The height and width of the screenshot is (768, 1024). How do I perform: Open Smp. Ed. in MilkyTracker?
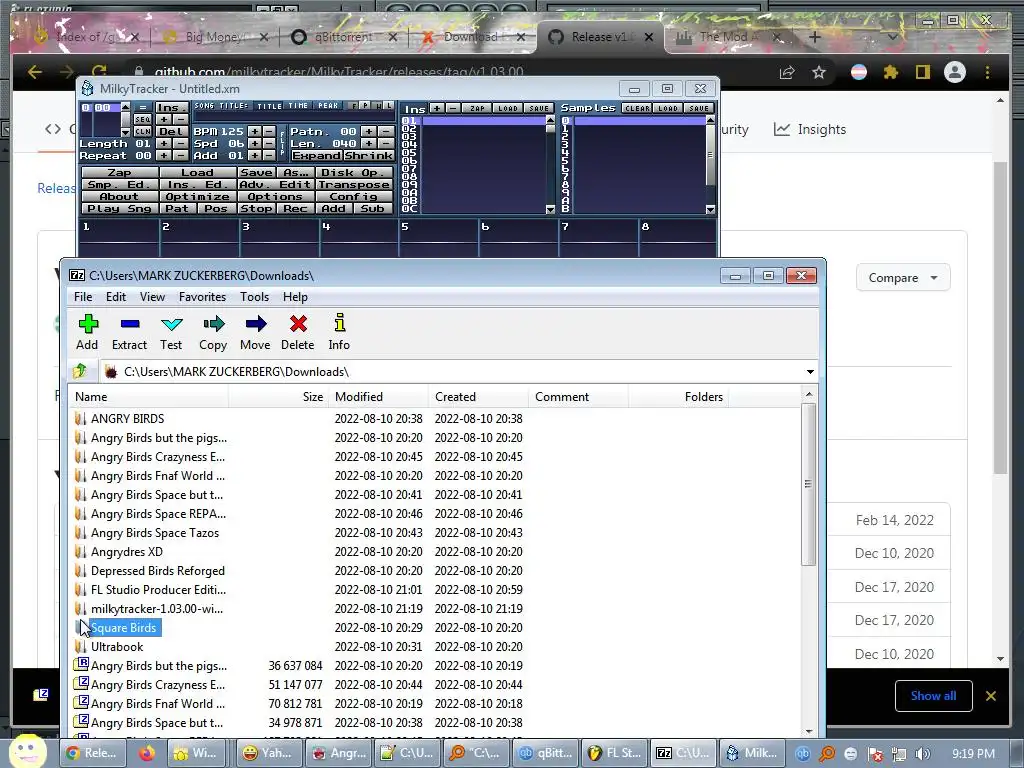pos(120,185)
